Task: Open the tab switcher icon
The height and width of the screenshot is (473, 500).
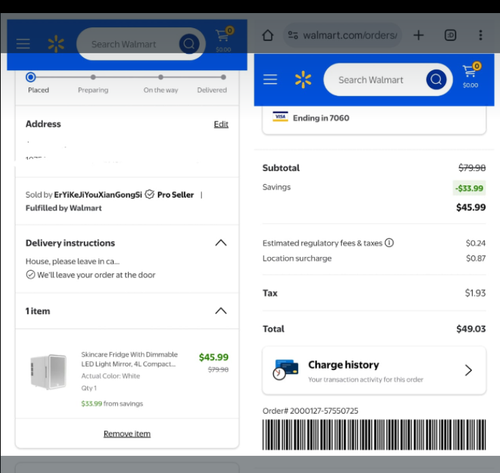Action: click(450, 35)
